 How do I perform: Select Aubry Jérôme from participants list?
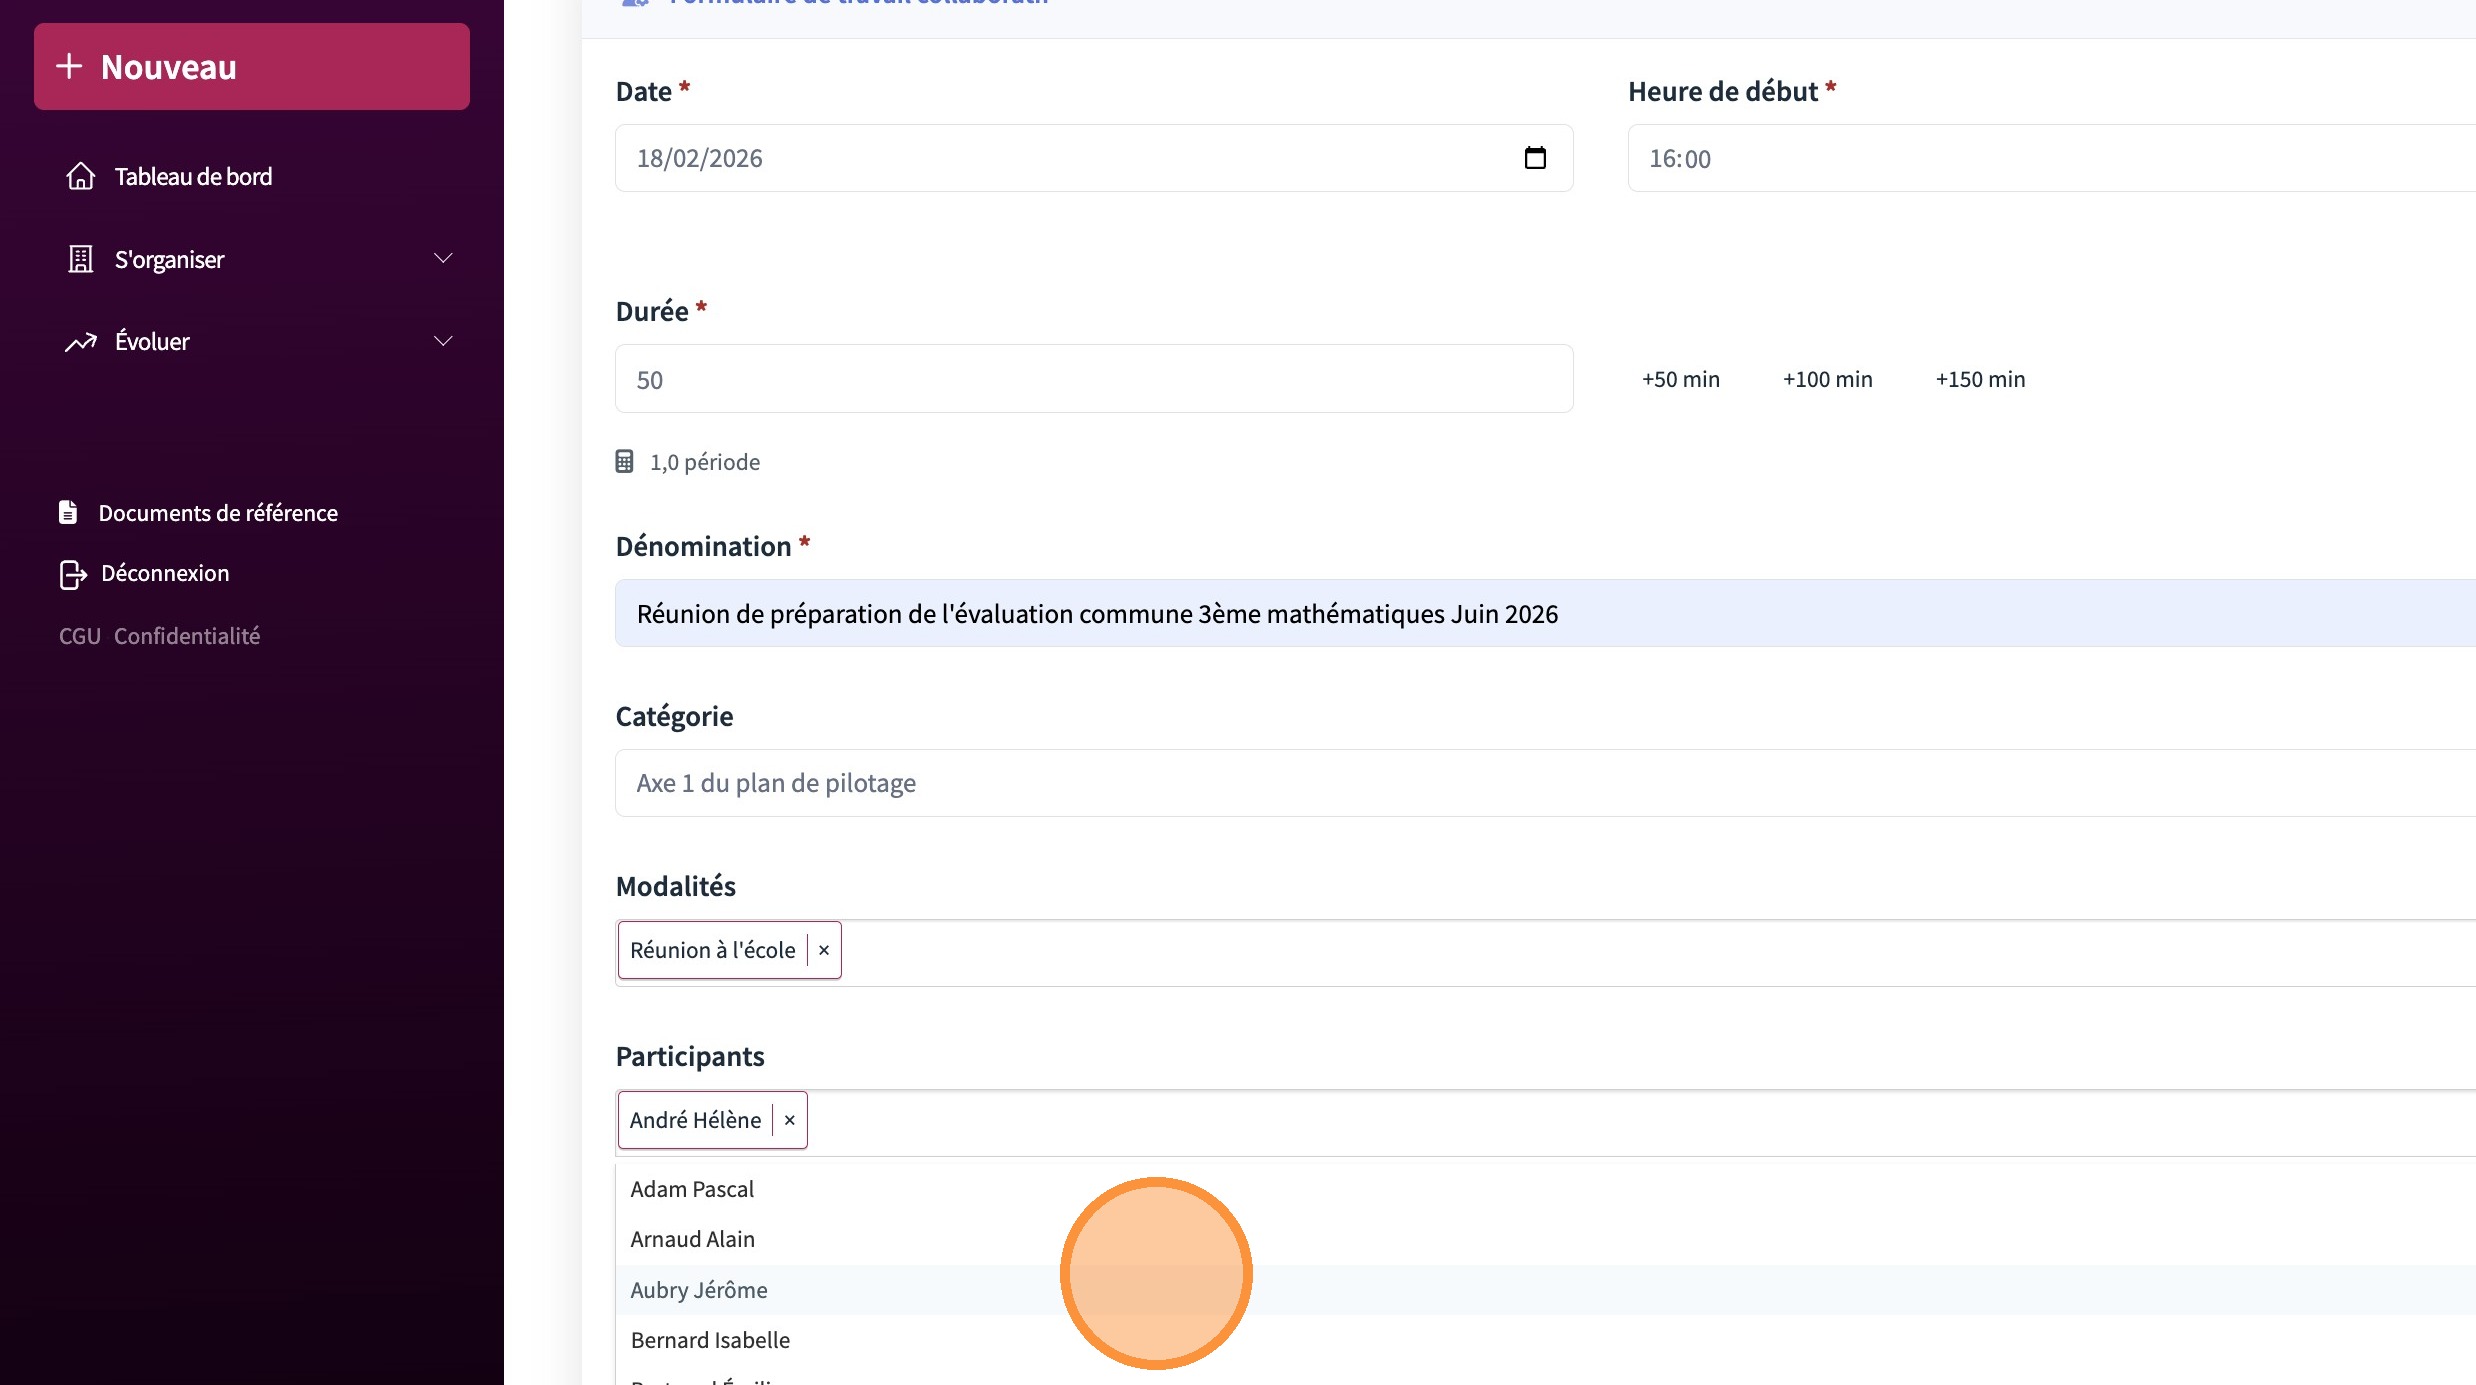coord(699,1290)
